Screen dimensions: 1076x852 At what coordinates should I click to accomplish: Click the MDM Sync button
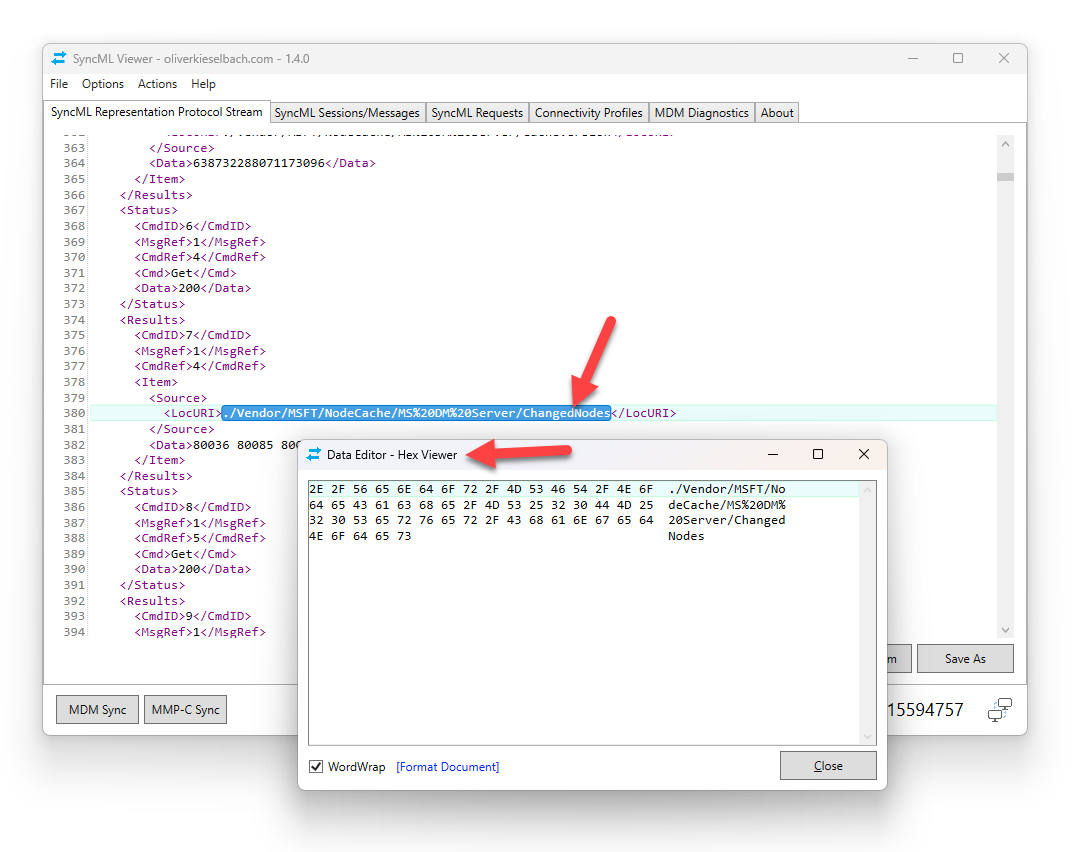click(x=97, y=708)
